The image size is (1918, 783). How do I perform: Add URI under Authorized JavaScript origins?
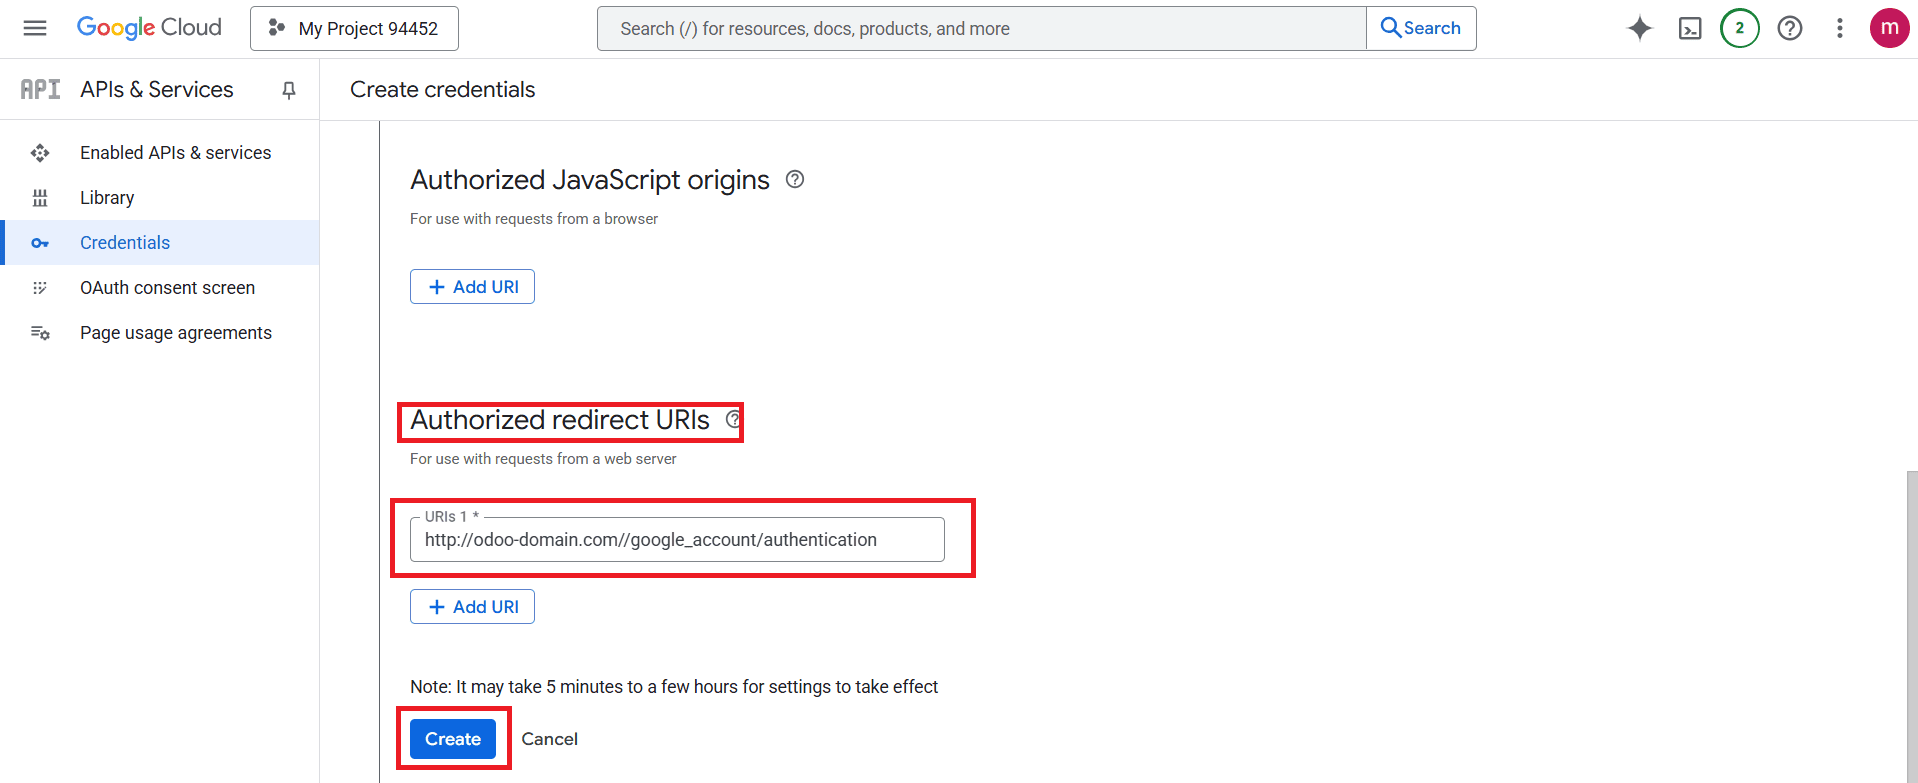tap(472, 286)
